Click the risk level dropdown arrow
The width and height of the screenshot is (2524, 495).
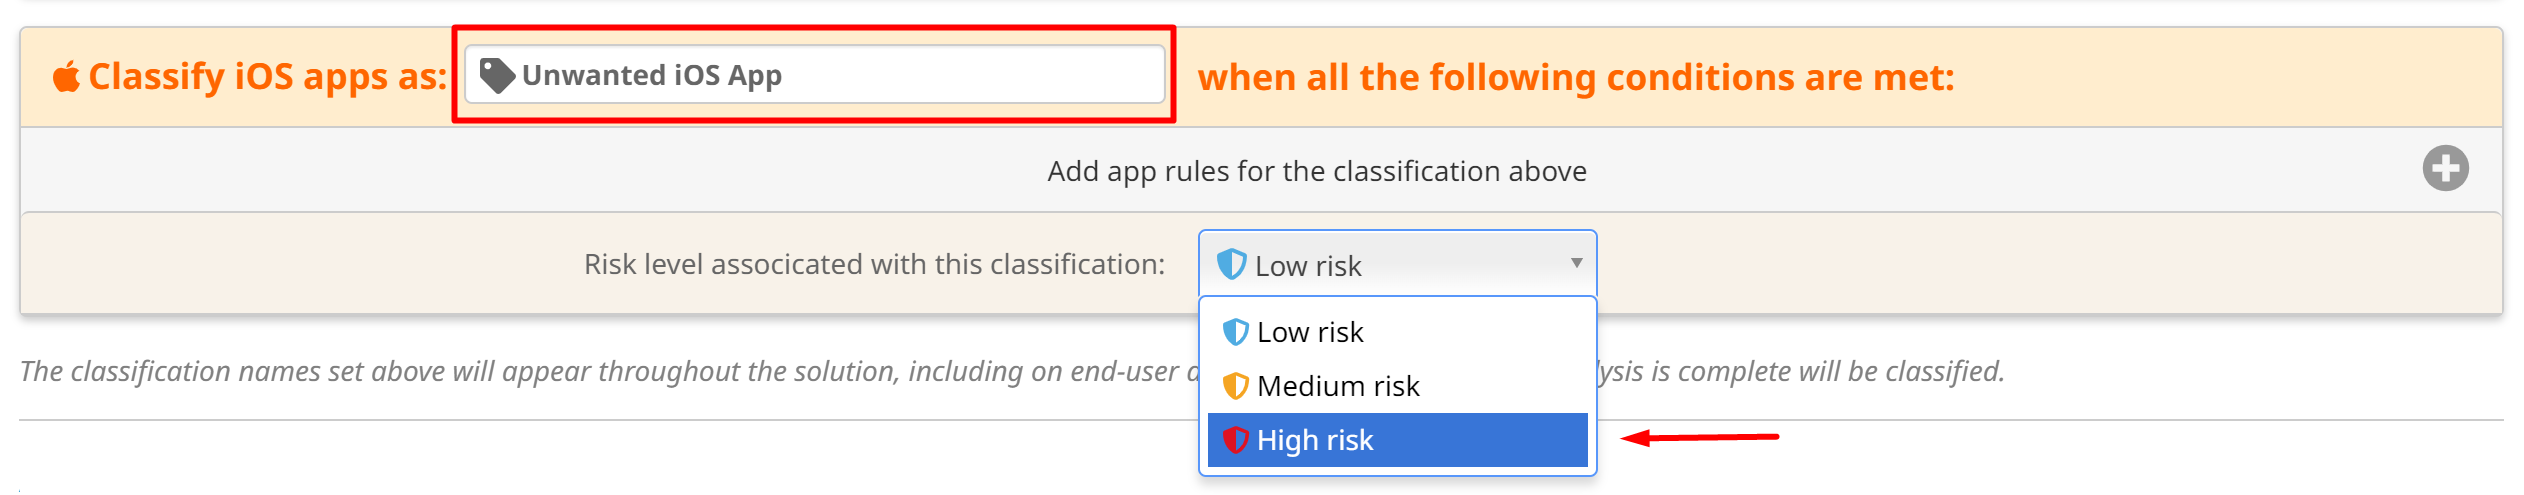click(x=1576, y=263)
